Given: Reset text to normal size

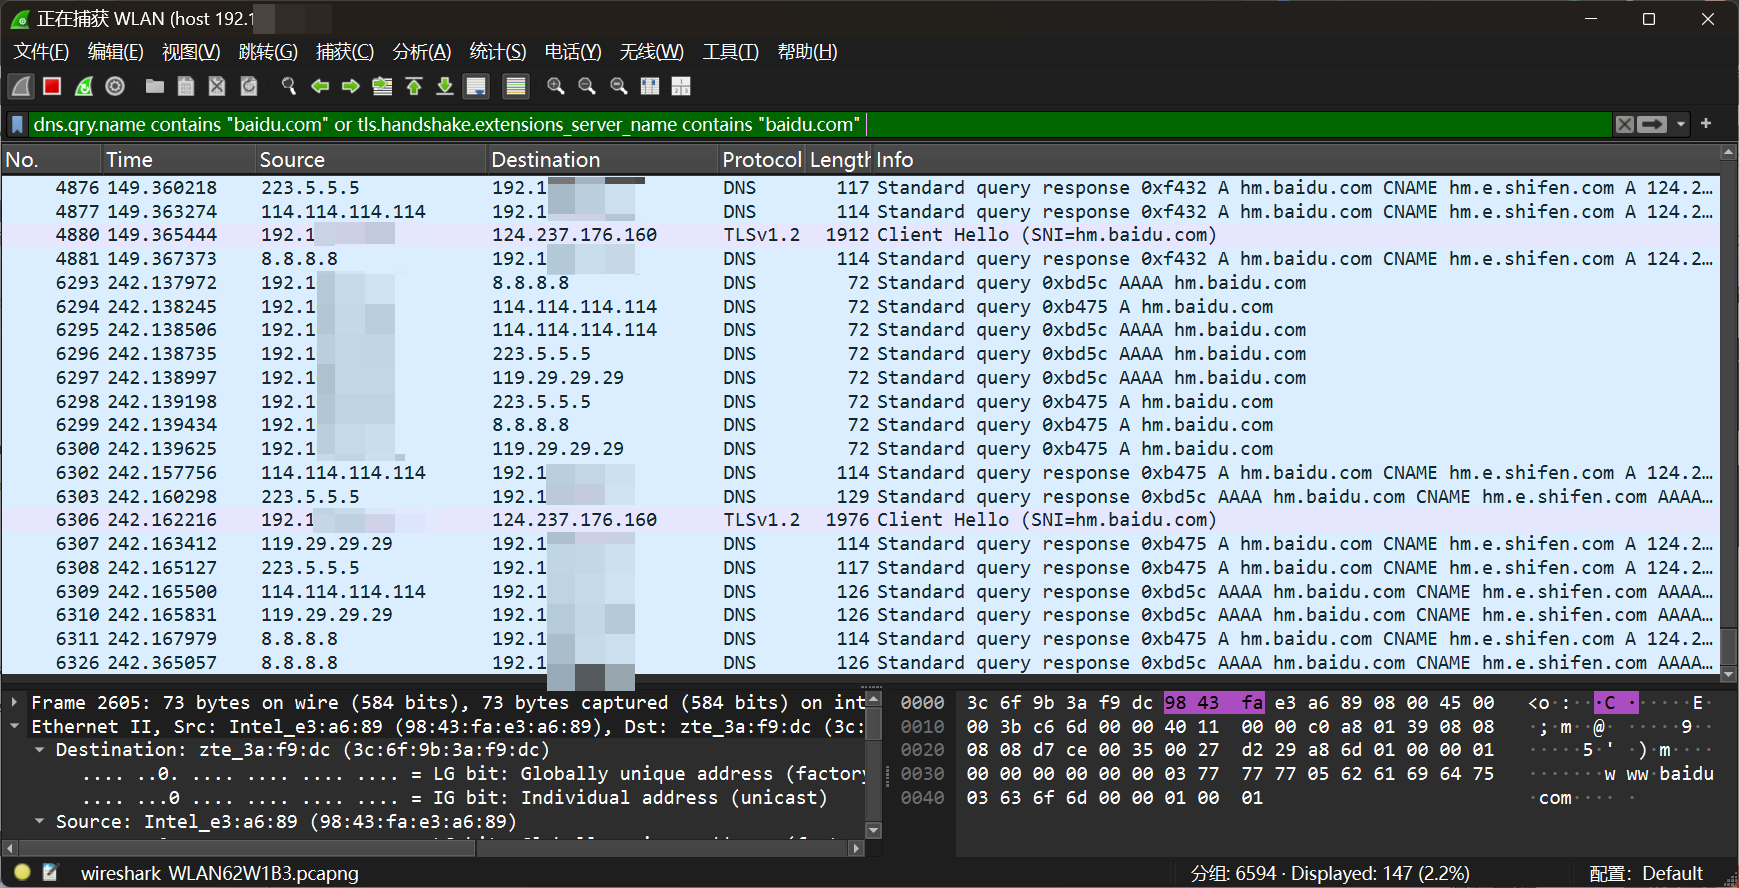Looking at the screenshot, I should (619, 86).
